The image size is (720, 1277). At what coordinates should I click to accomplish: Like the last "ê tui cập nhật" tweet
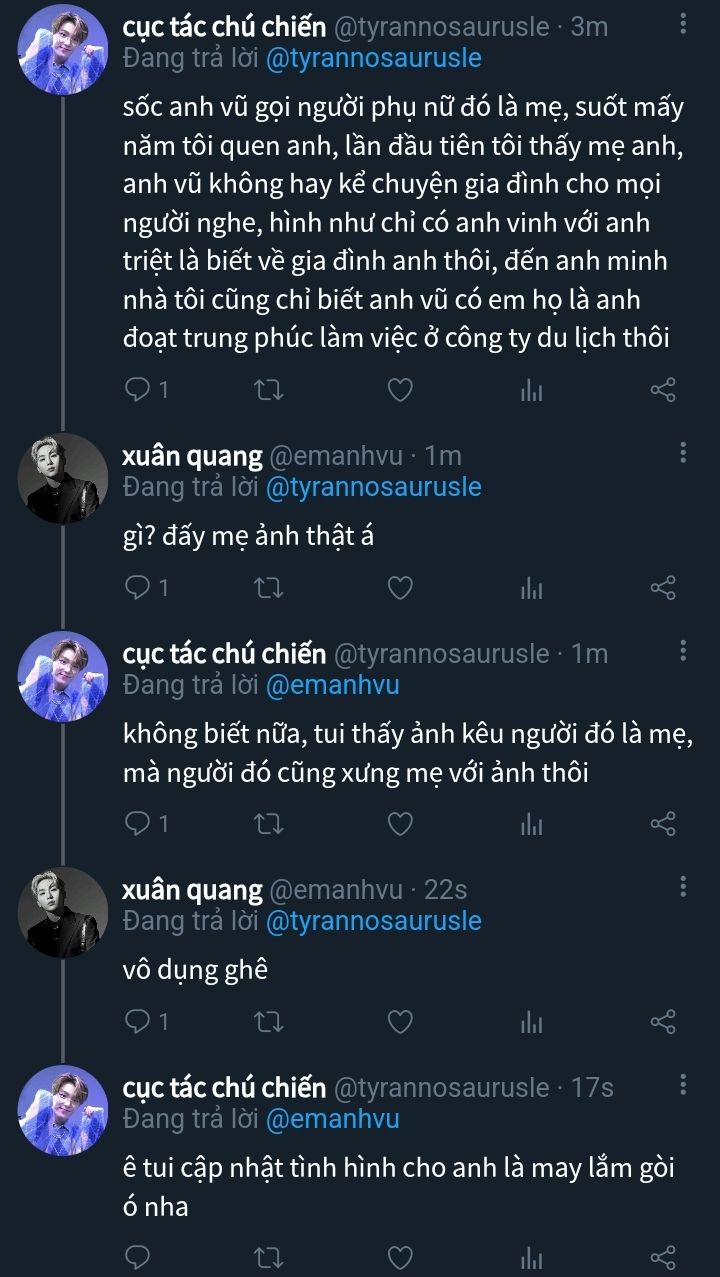point(400,1256)
